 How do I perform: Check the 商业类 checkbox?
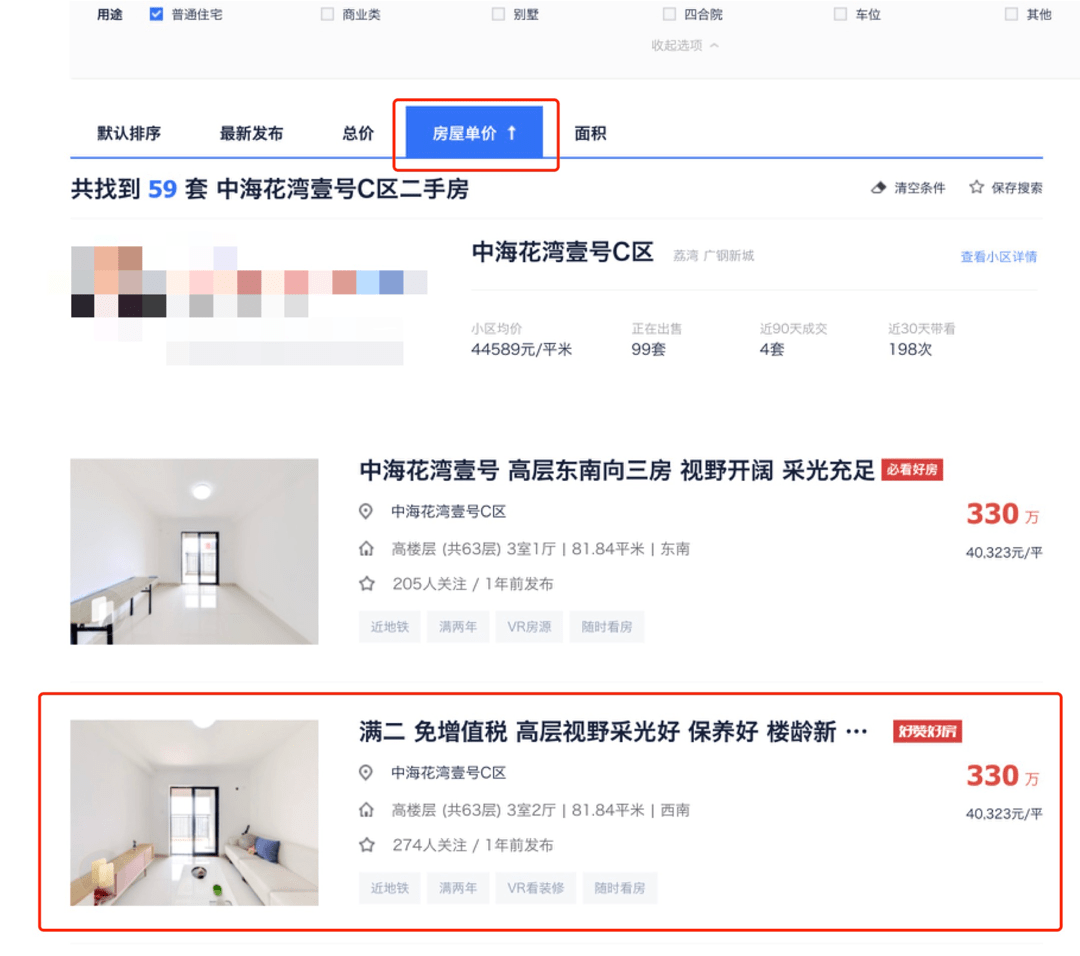pyautogui.click(x=327, y=14)
